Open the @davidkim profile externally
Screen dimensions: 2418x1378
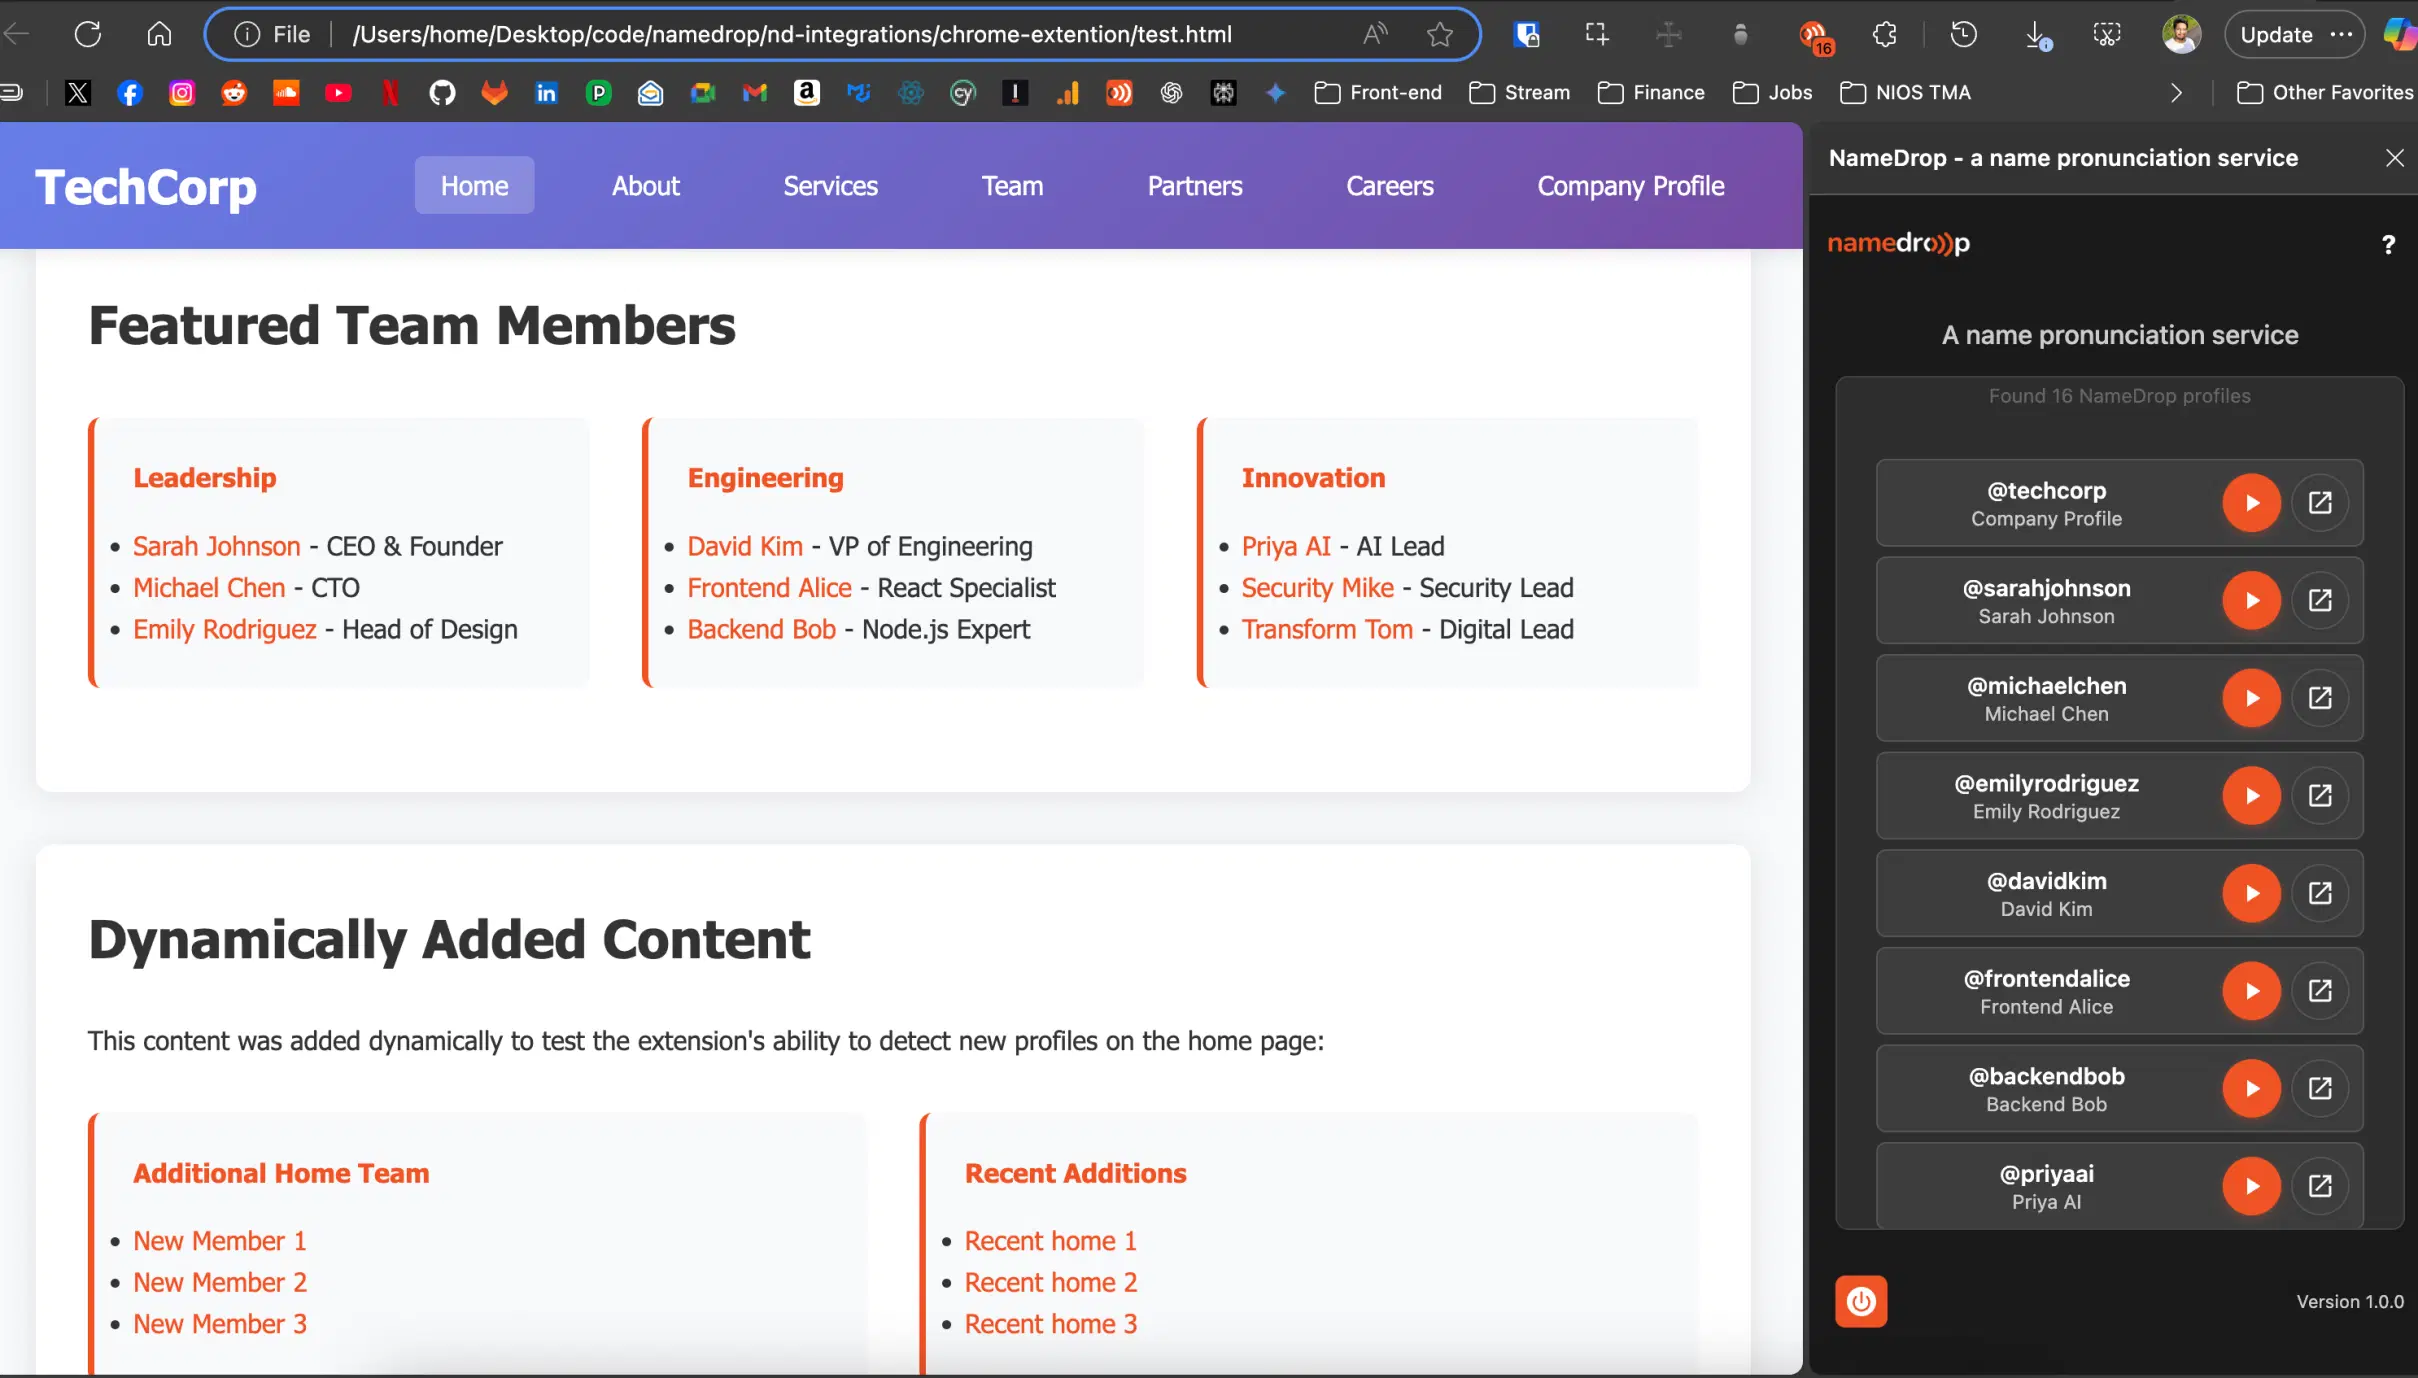2320,893
